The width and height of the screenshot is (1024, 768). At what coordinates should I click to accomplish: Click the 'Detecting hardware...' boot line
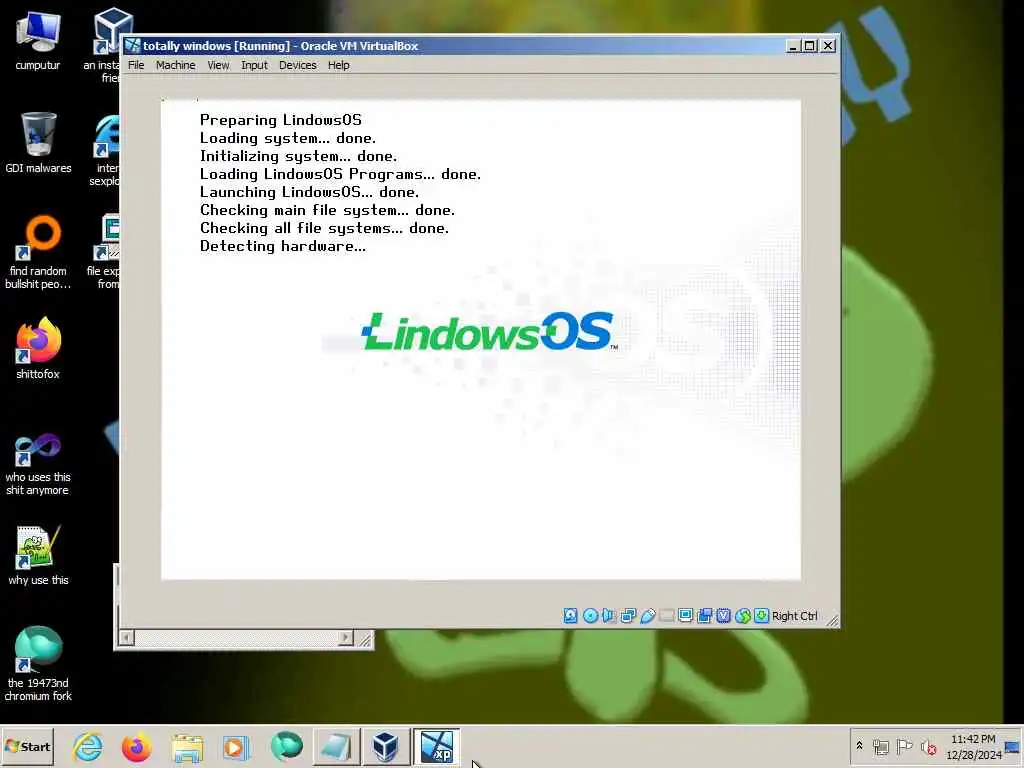tap(283, 246)
